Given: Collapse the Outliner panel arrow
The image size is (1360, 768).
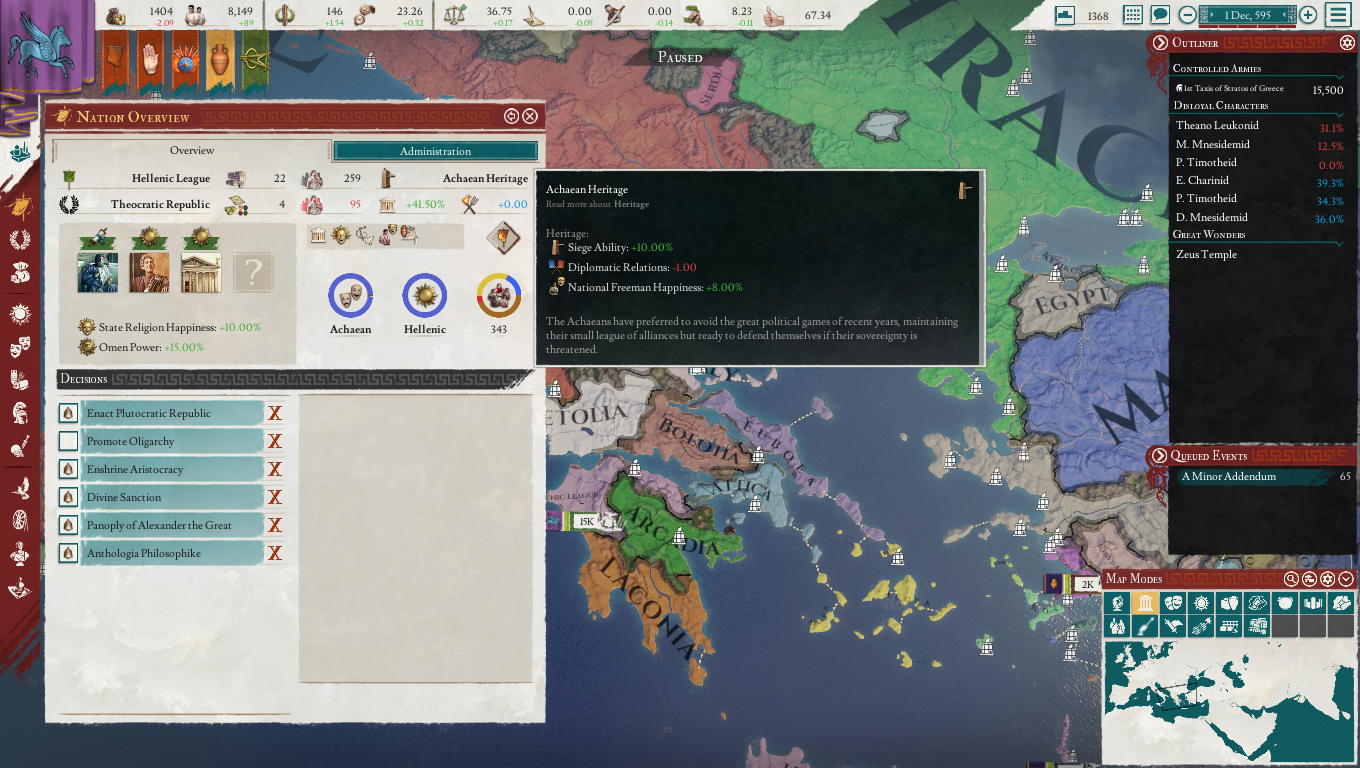Looking at the screenshot, I should (x=1160, y=43).
